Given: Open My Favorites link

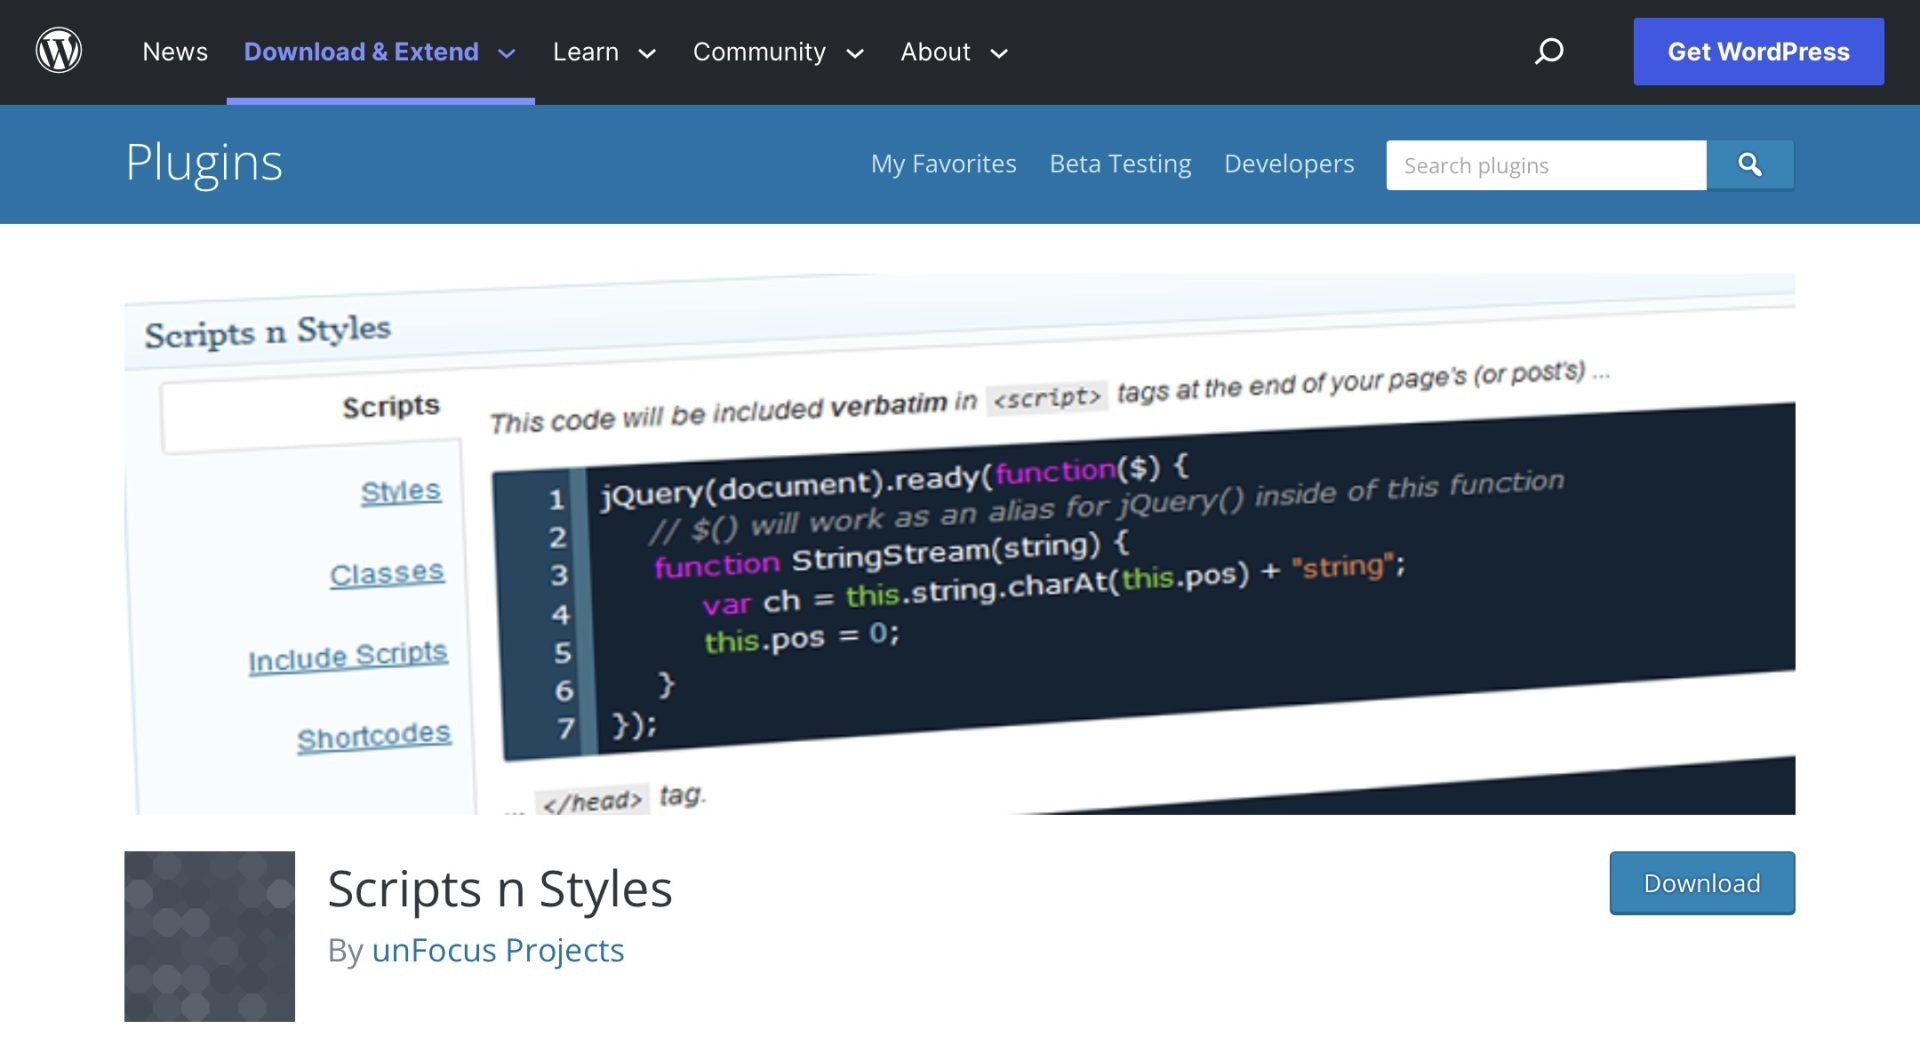Looking at the screenshot, I should click(943, 164).
